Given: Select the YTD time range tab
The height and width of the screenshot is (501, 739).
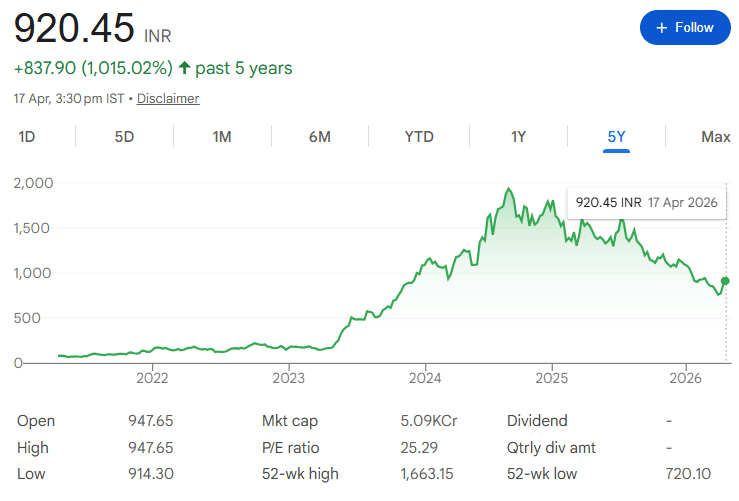Looking at the screenshot, I should (419, 137).
